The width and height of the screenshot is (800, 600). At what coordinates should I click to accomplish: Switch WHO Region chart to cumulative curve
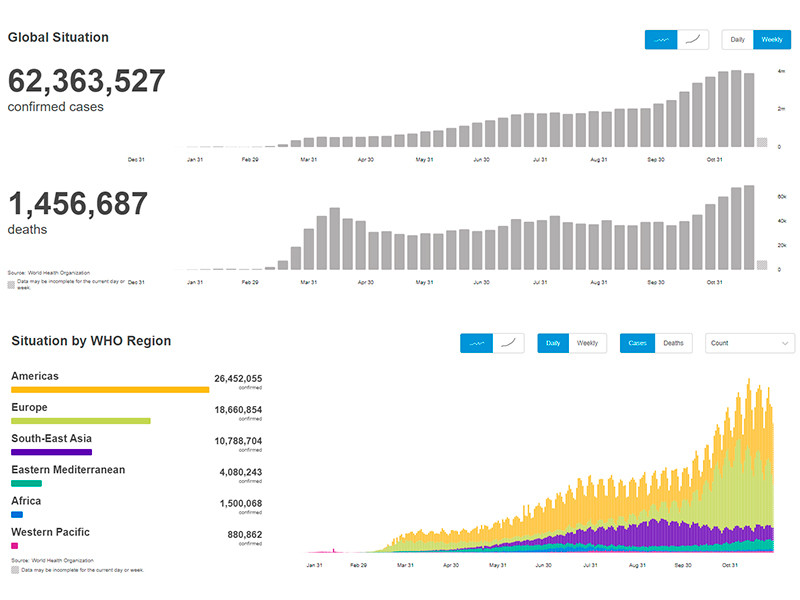pyautogui.click(x=509, y=343)
